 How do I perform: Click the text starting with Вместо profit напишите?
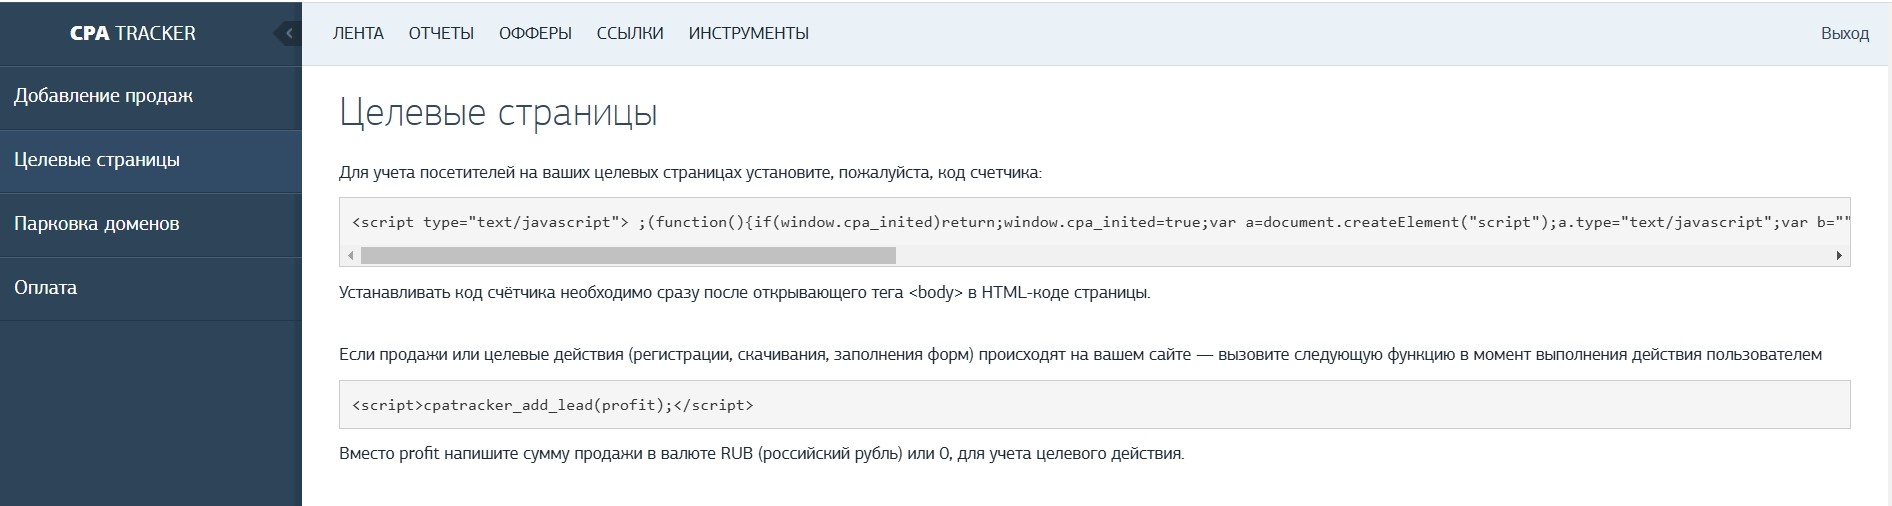point(761,453)
